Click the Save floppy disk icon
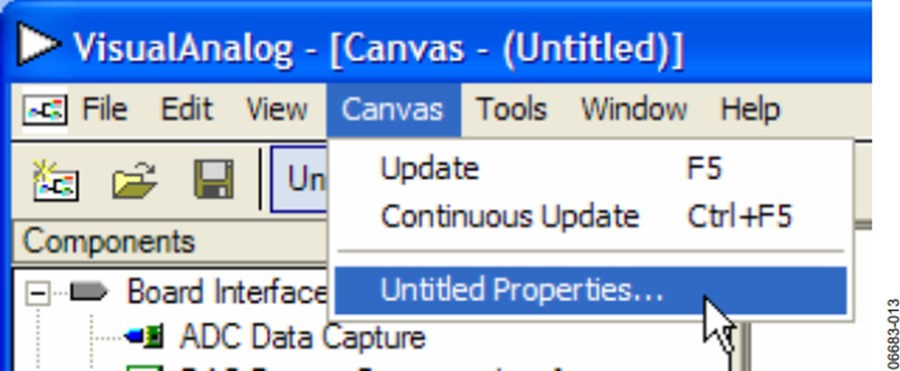The image size is (900, 371). tap(214, 180)
